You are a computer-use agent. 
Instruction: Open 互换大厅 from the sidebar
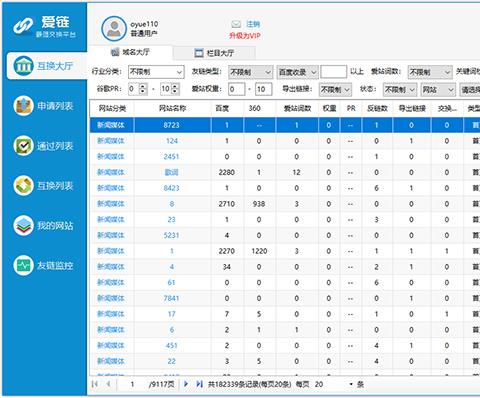pyautogui.click(x=47, y=66)
